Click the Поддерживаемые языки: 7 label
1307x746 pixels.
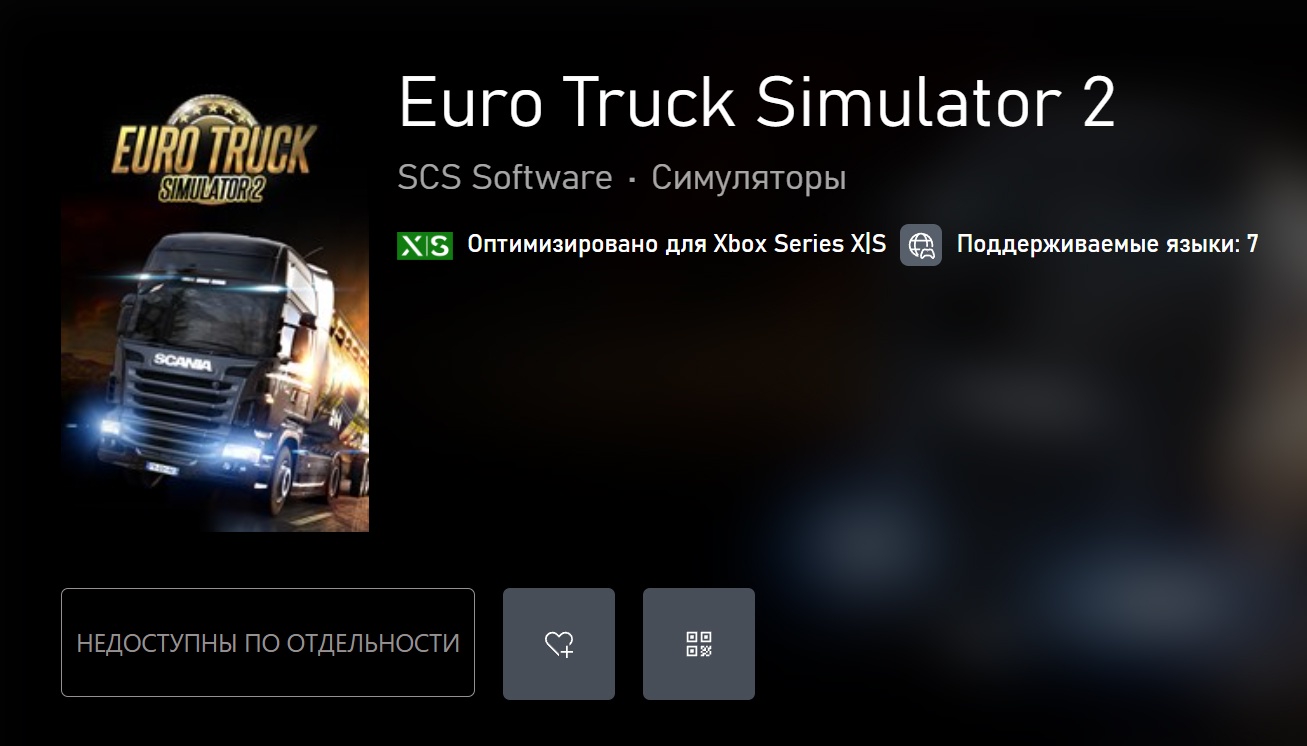(x=1107, y=245)
